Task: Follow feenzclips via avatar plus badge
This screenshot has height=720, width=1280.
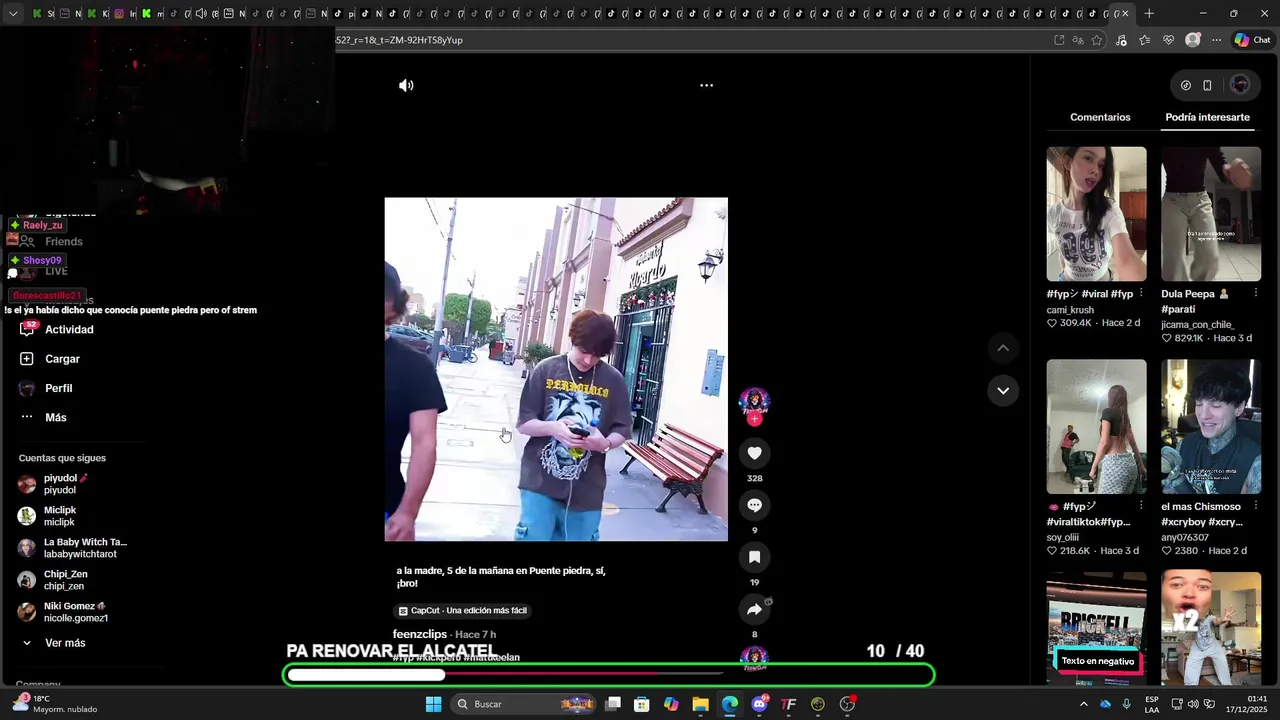Action: tap(754, 420)
